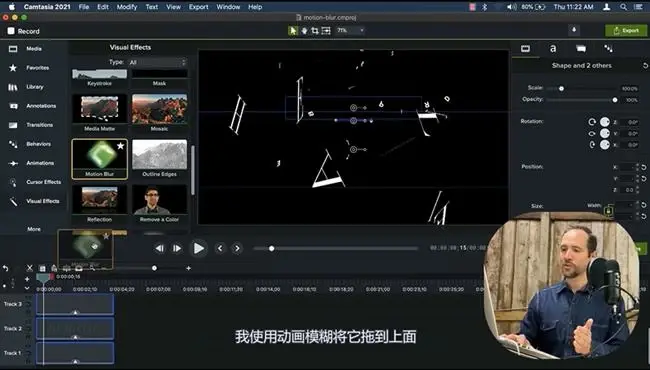Click the Z rotation dial
The height and width of the screenshot is (370, 650).
(x=604, y=122)
